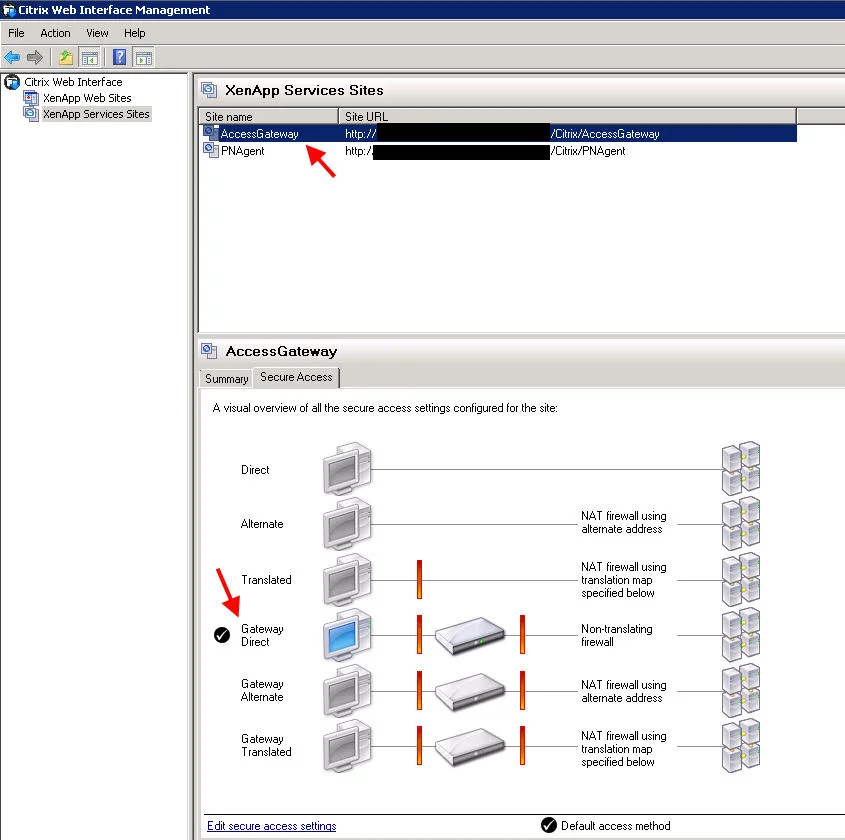
Task: Click the PNAgent site row icon
Action: [x=211, y=150]
